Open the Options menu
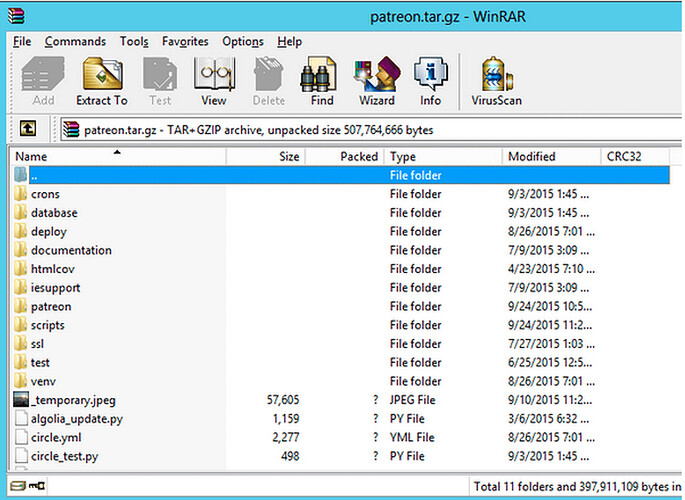This screenshot has width=685, height=500. [243, 41]
